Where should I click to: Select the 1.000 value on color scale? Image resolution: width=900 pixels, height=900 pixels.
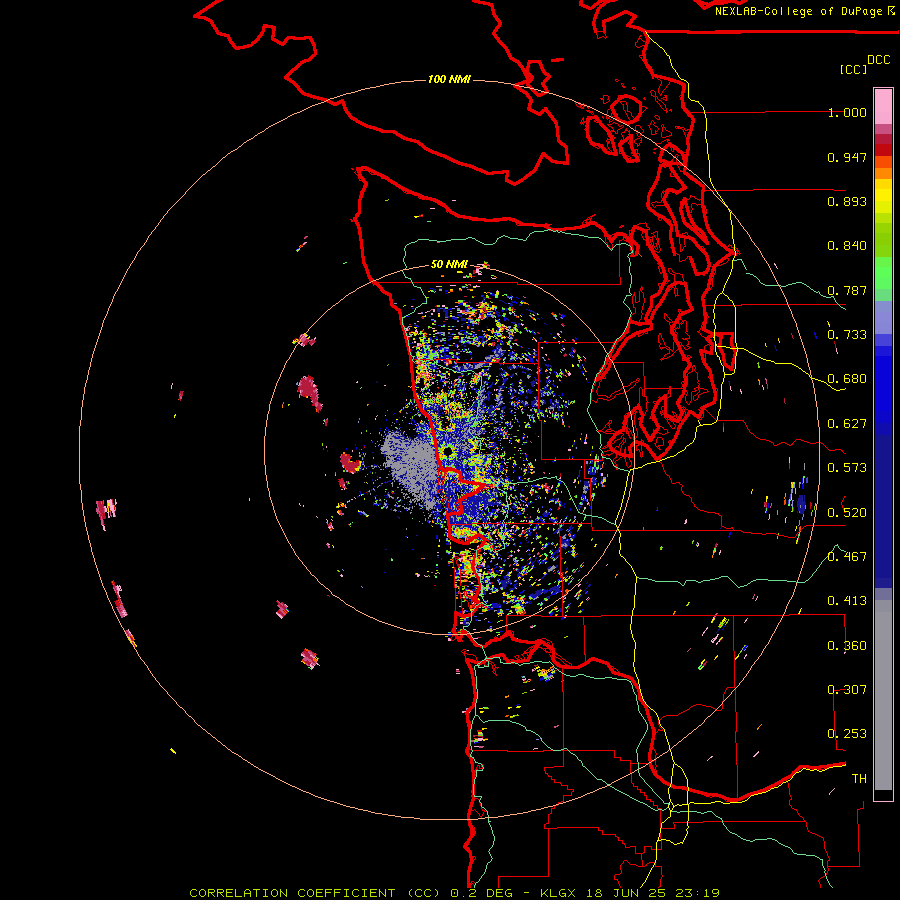[x=847, y=112]
